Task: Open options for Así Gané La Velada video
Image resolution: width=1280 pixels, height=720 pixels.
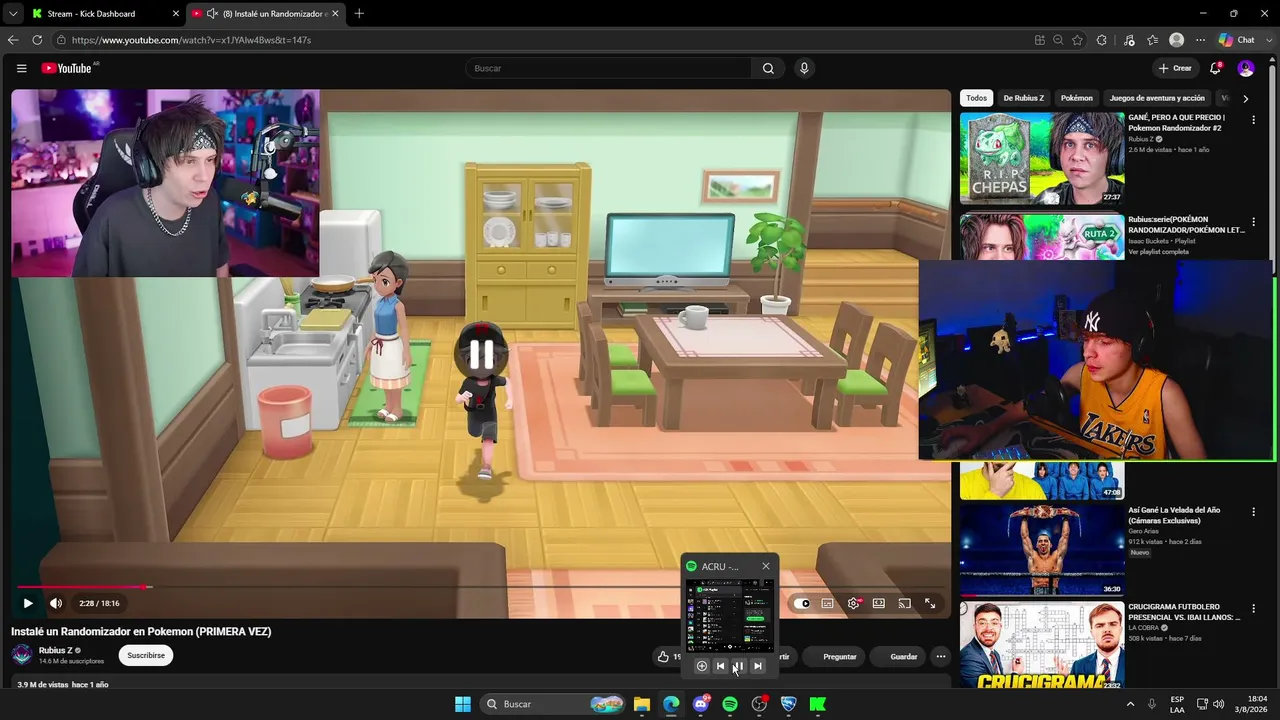Action: click(x=1253, y=511)
